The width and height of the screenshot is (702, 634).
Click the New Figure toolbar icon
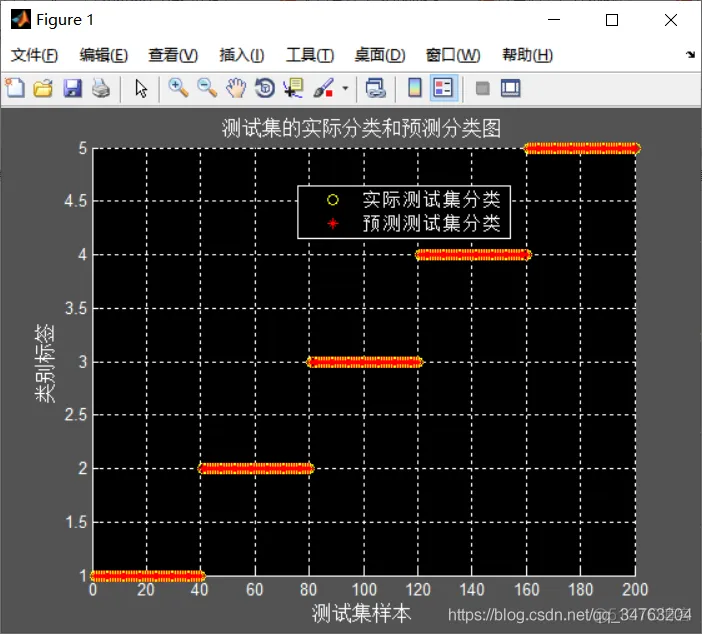(x=15, y=88)
